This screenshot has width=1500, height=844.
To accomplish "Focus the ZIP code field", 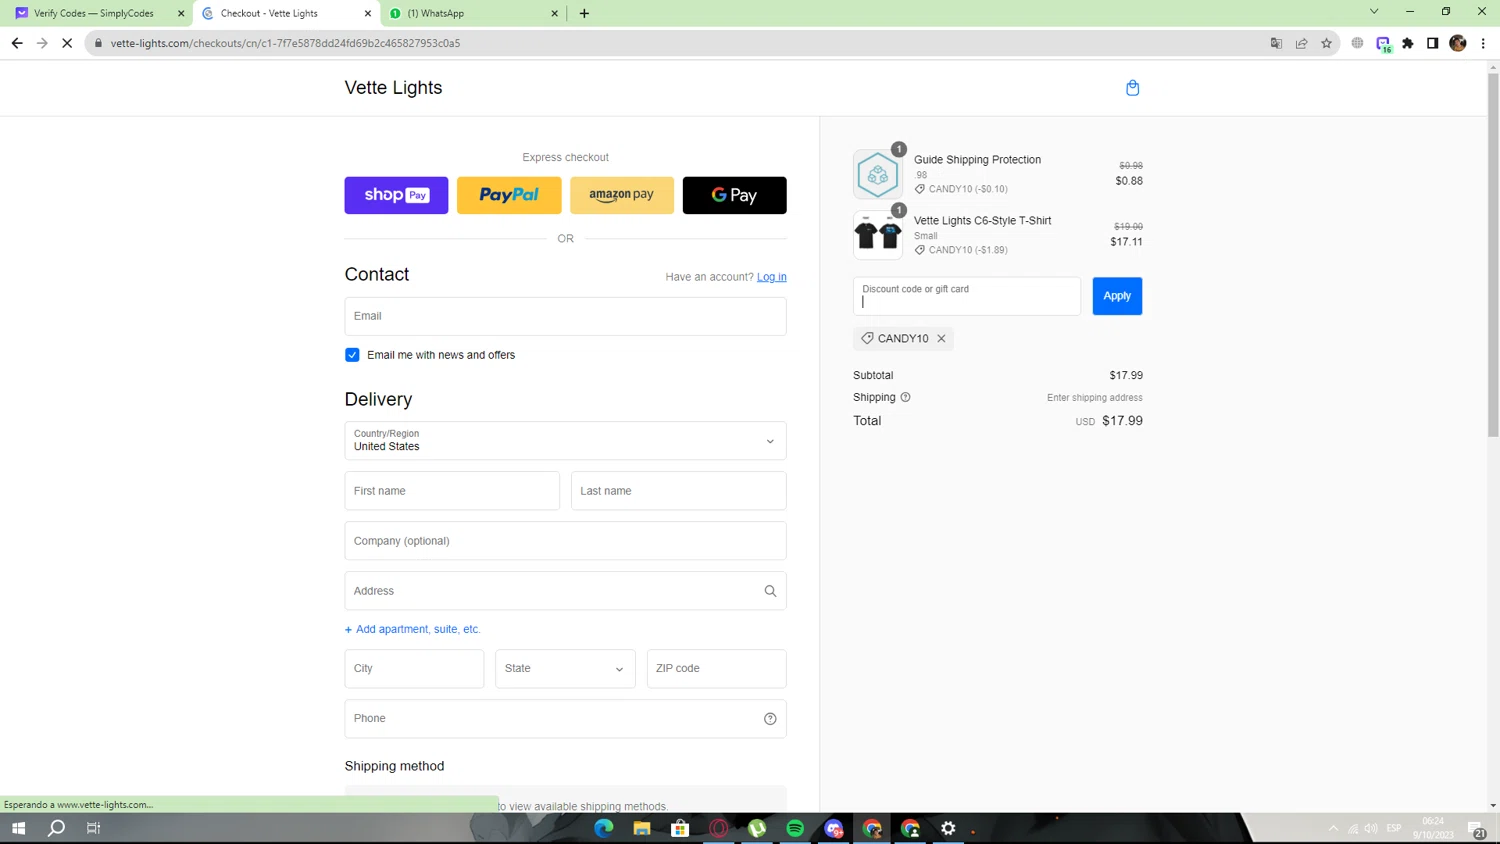I will 716,668.
